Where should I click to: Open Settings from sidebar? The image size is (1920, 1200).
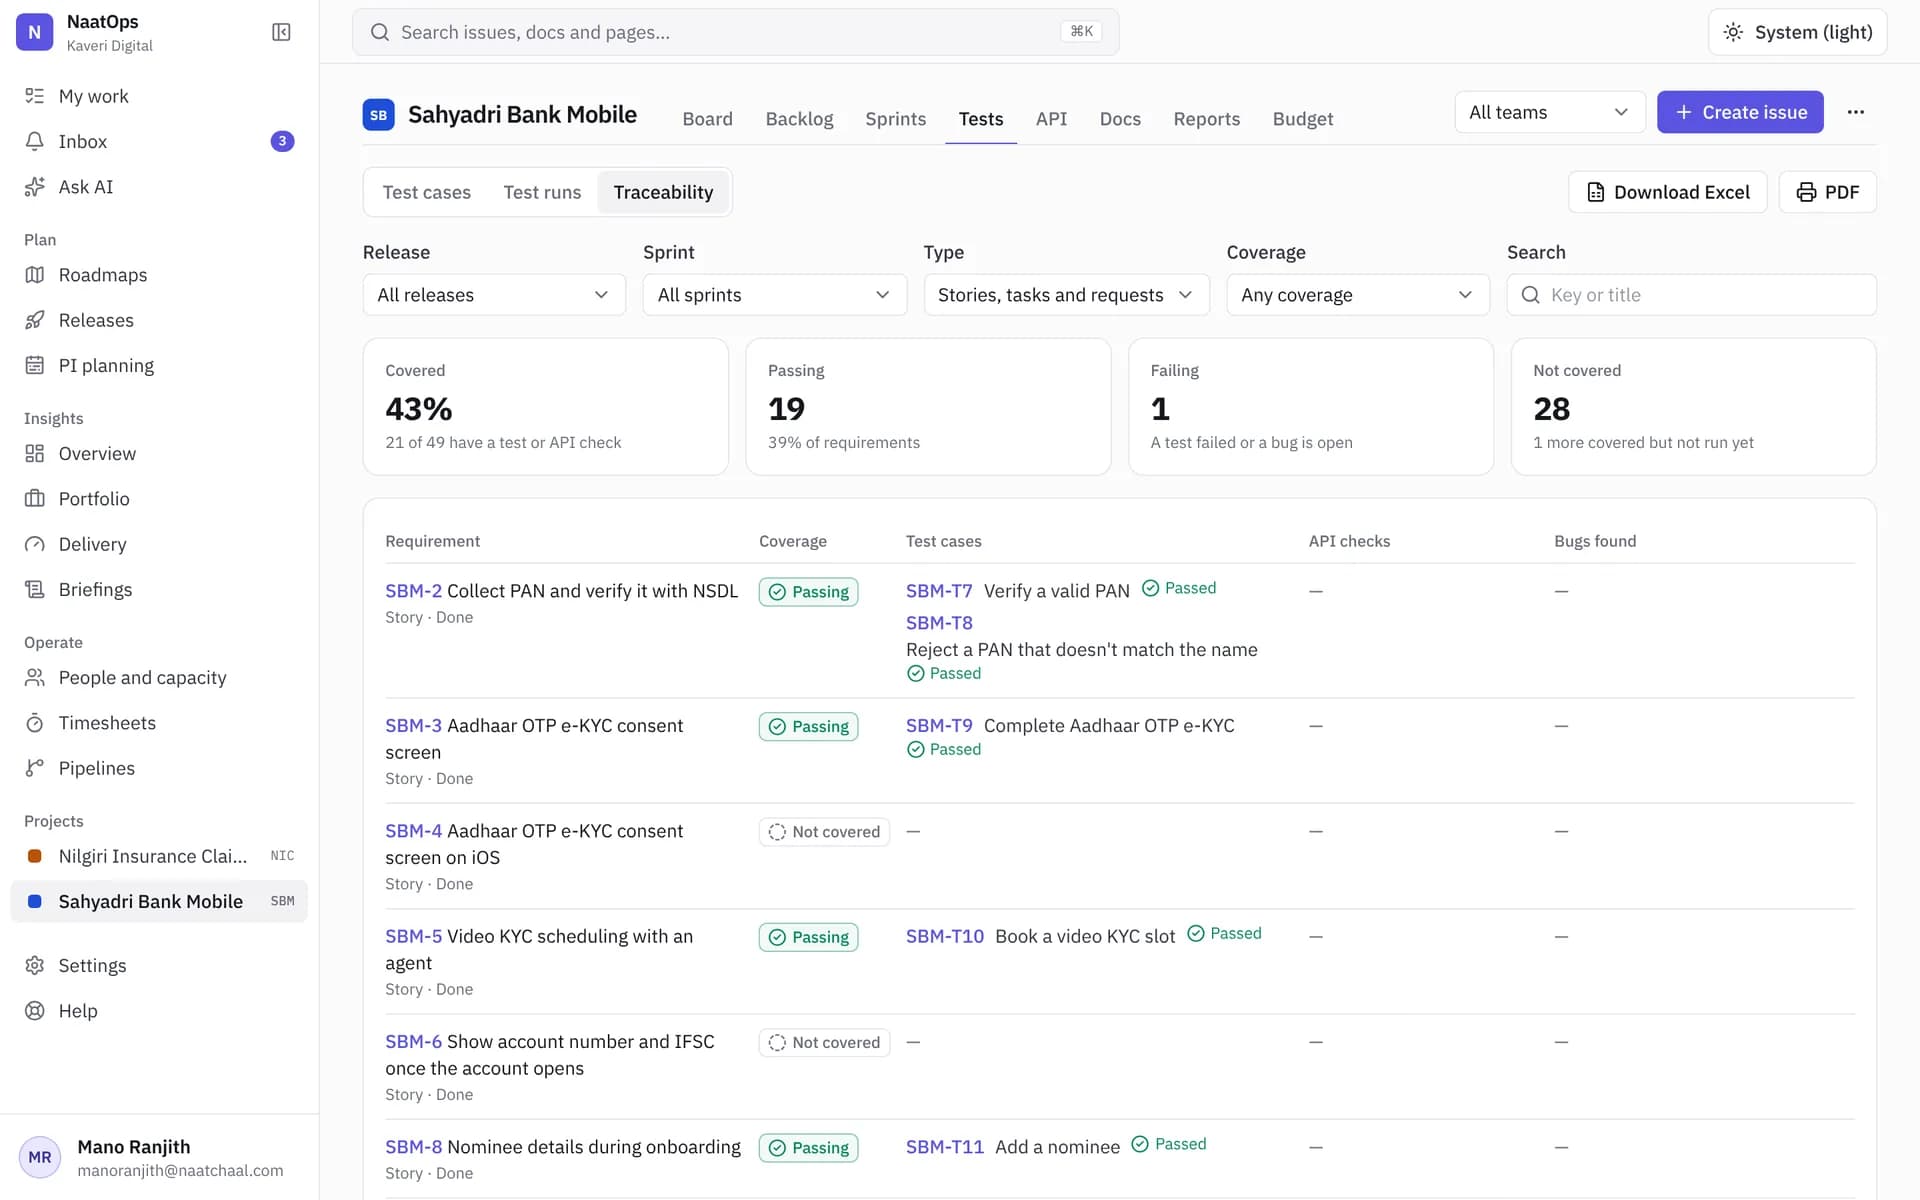tap(159, 965)
